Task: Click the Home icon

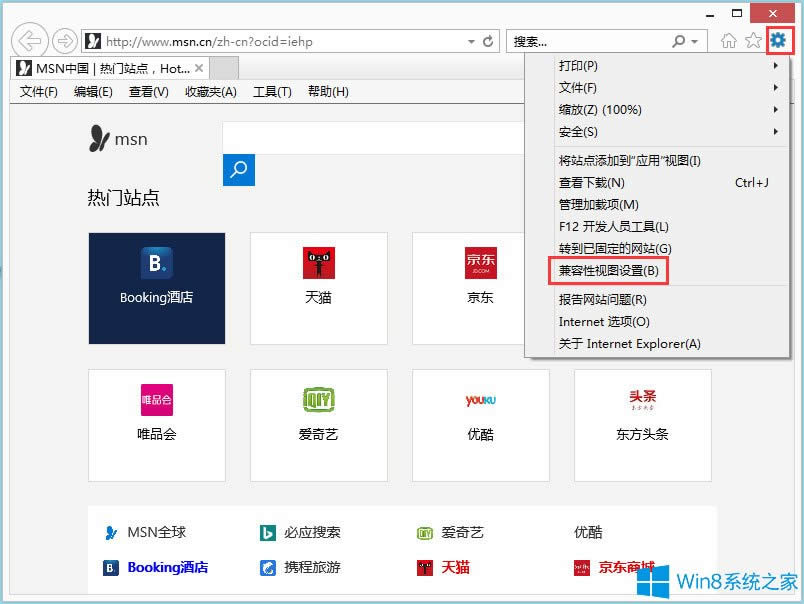Action: [x=731, y=41]
